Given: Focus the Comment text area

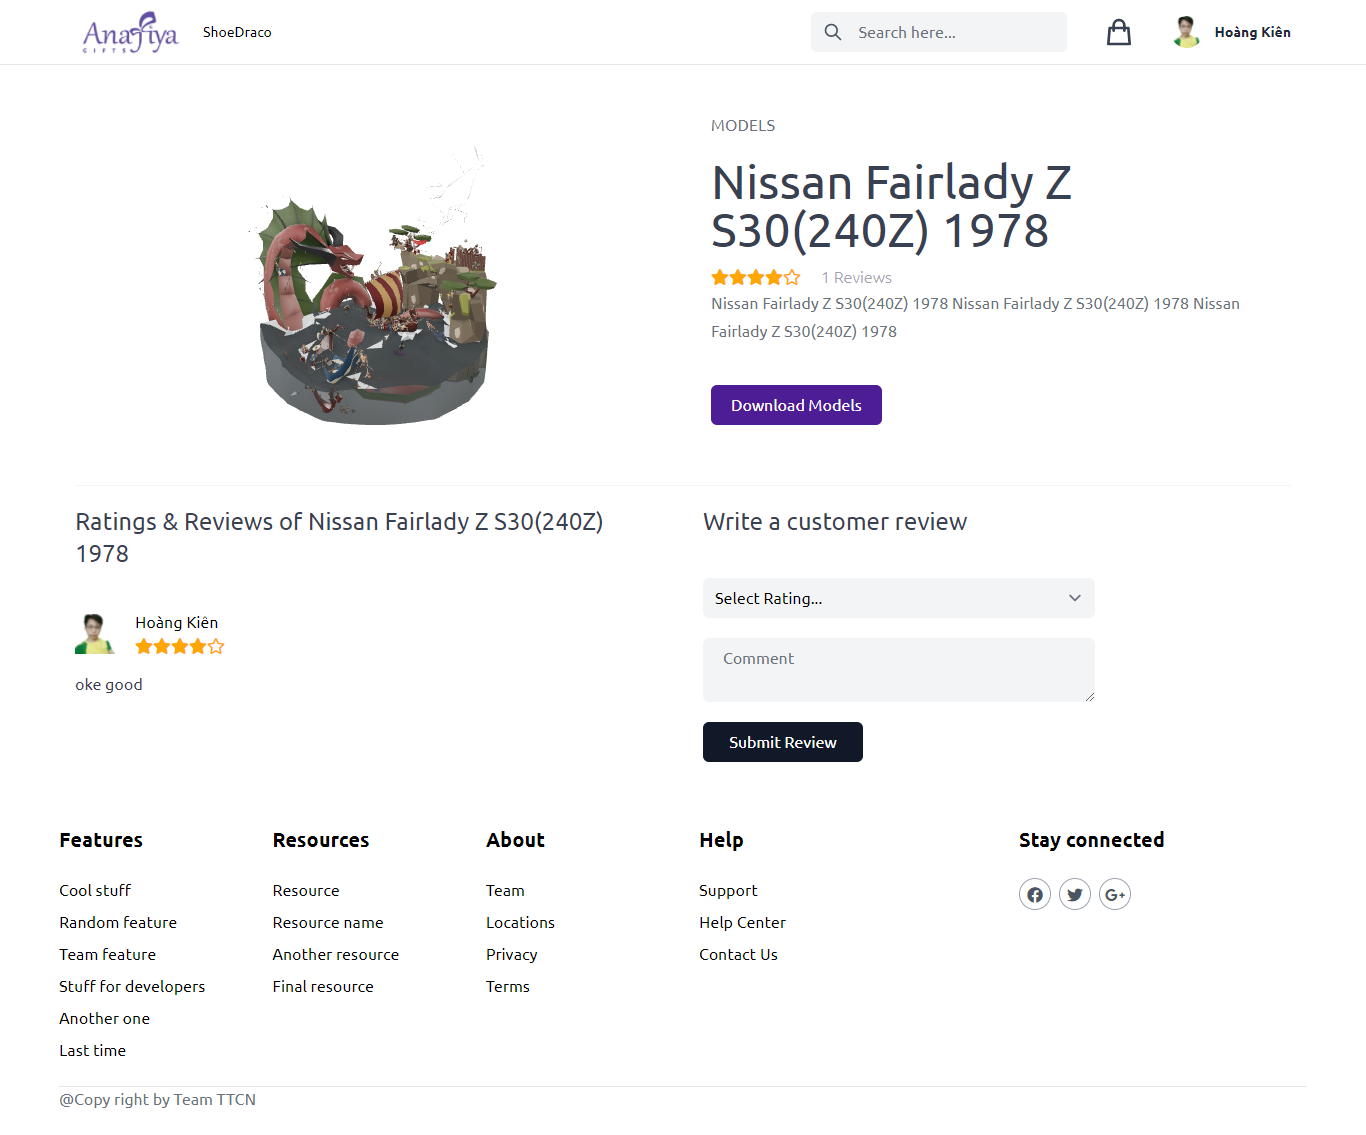Looking at the screenshot, I should tap(899, 670).
